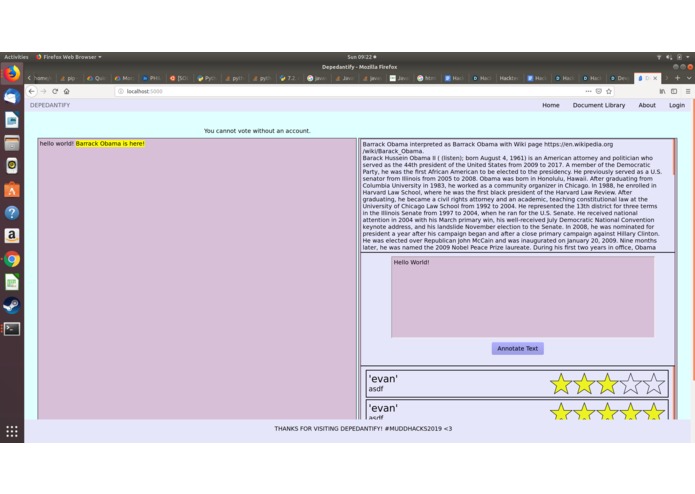Click the DEPEDANTIFY brand link
695x494 pixels.
[x=50, y=105]
